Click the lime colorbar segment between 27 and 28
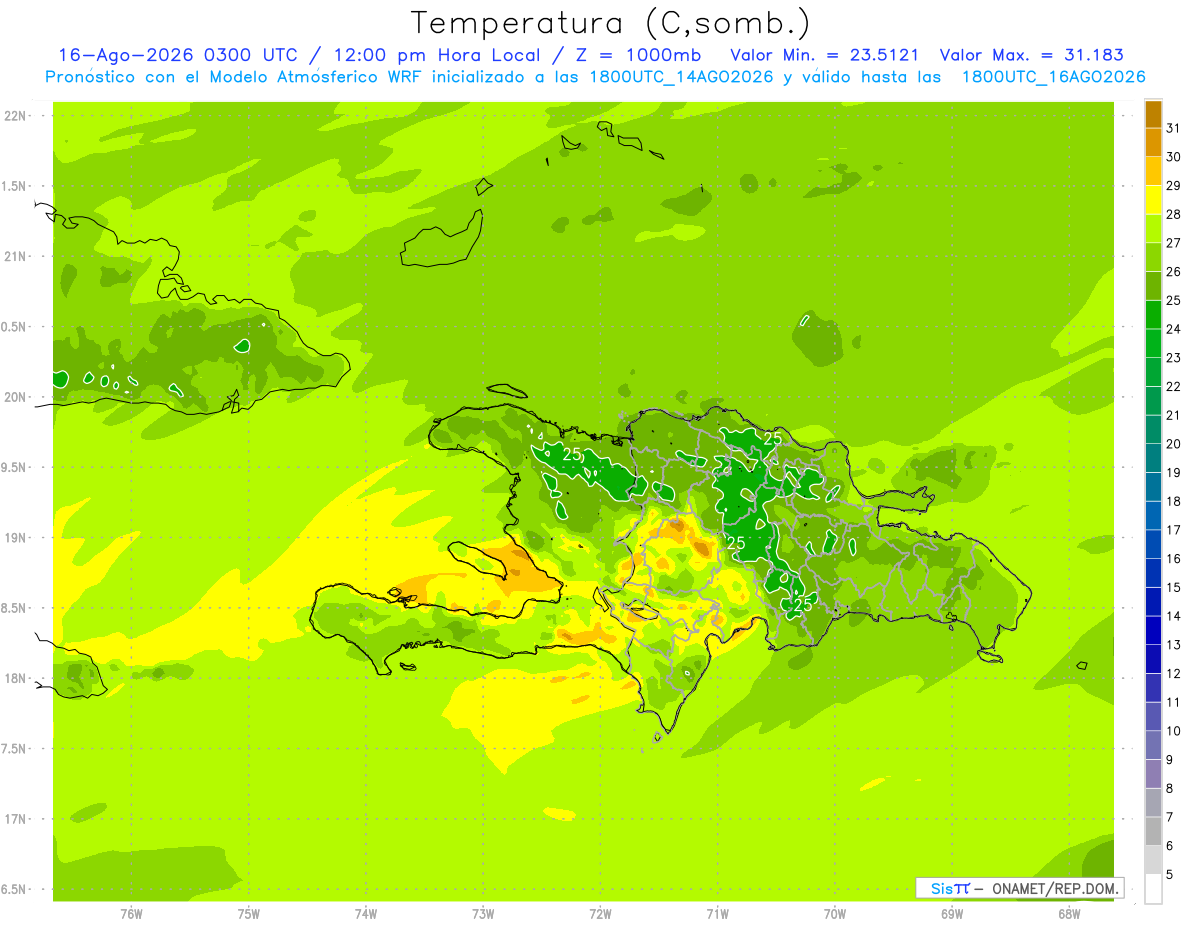 click(1153, 228)
